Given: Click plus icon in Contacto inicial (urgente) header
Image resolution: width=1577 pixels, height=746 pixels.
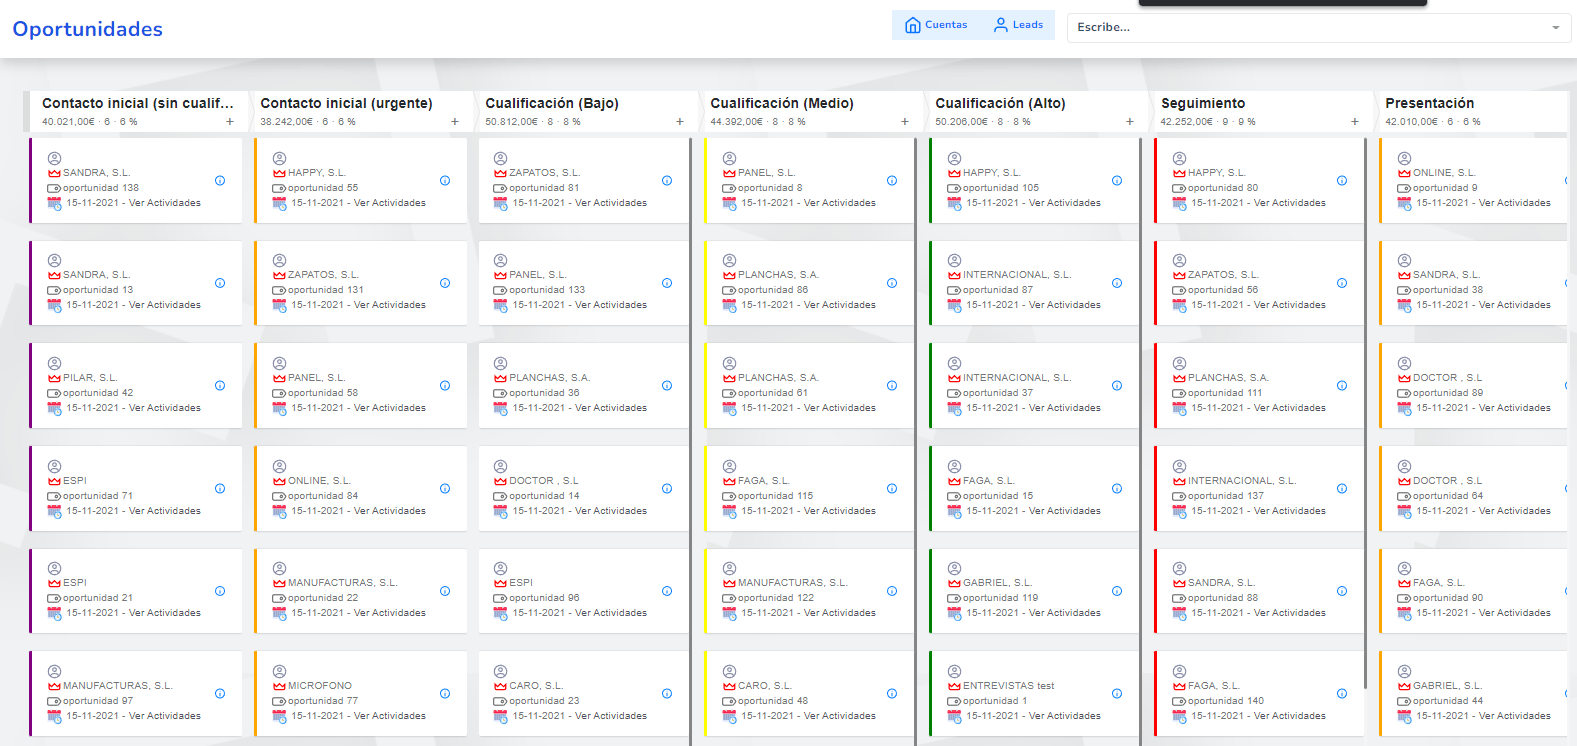Looking at the screenshot, I should [455, 122].
